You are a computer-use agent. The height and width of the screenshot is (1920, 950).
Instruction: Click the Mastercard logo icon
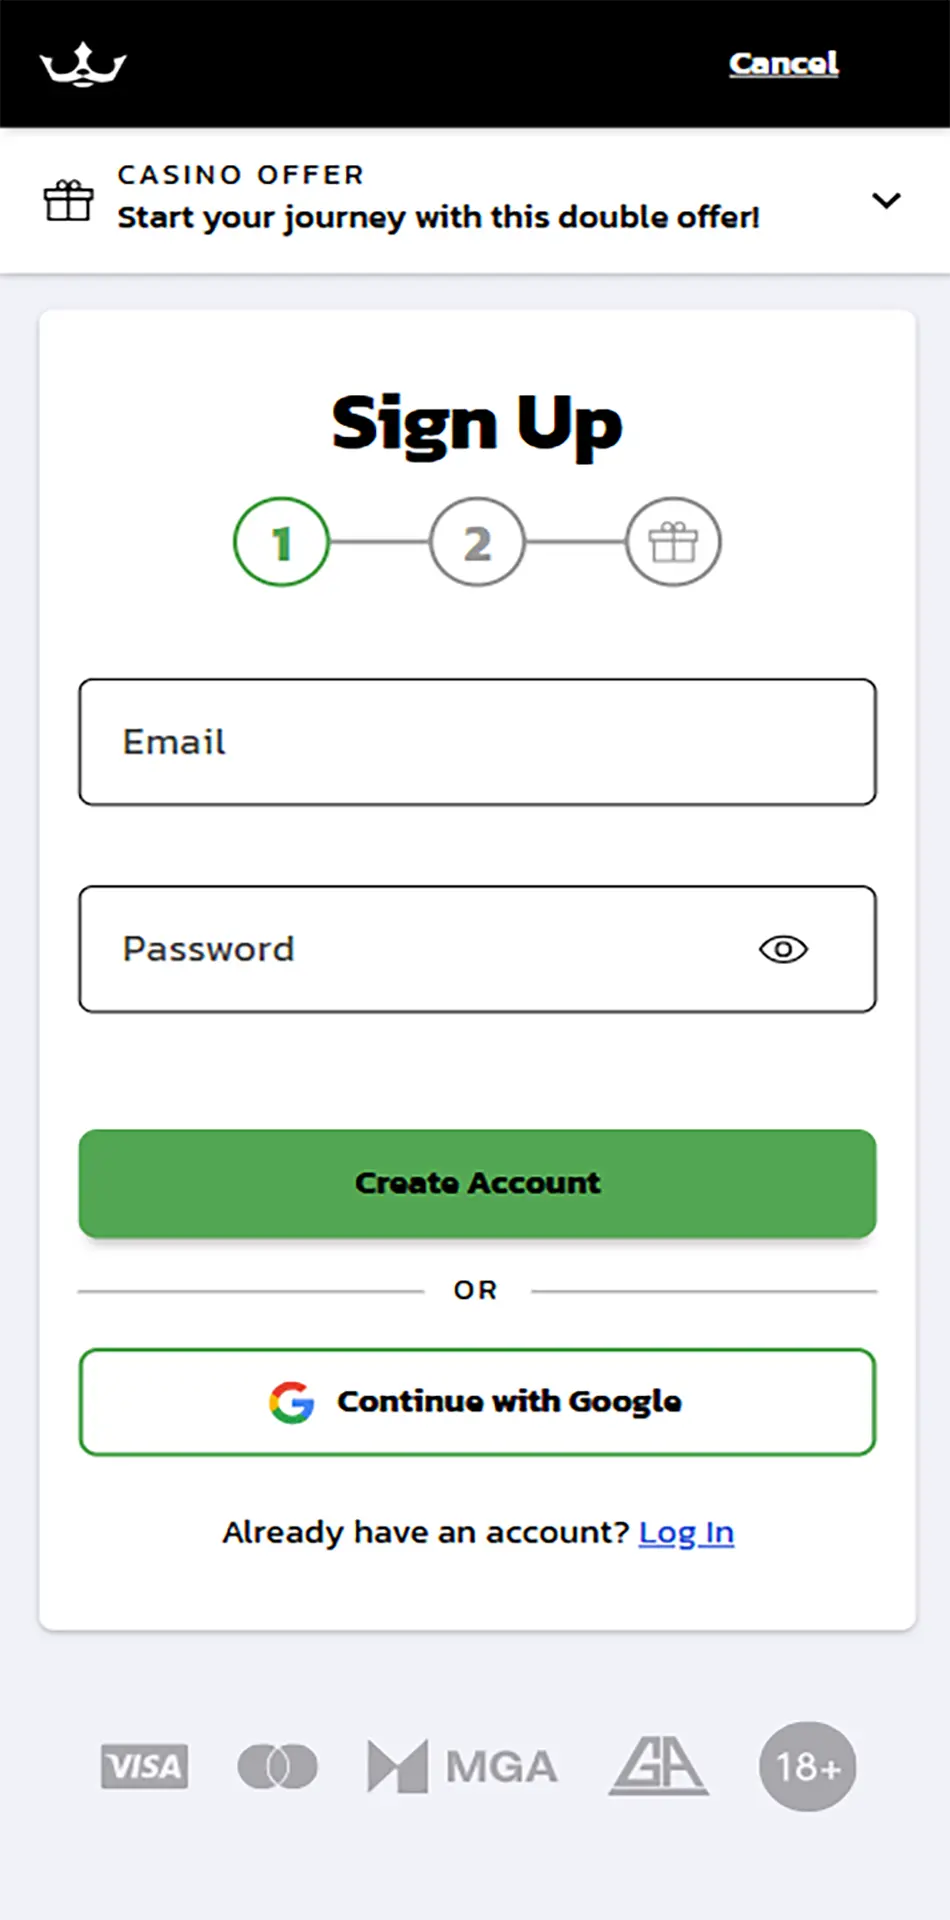click(277, 1767)
